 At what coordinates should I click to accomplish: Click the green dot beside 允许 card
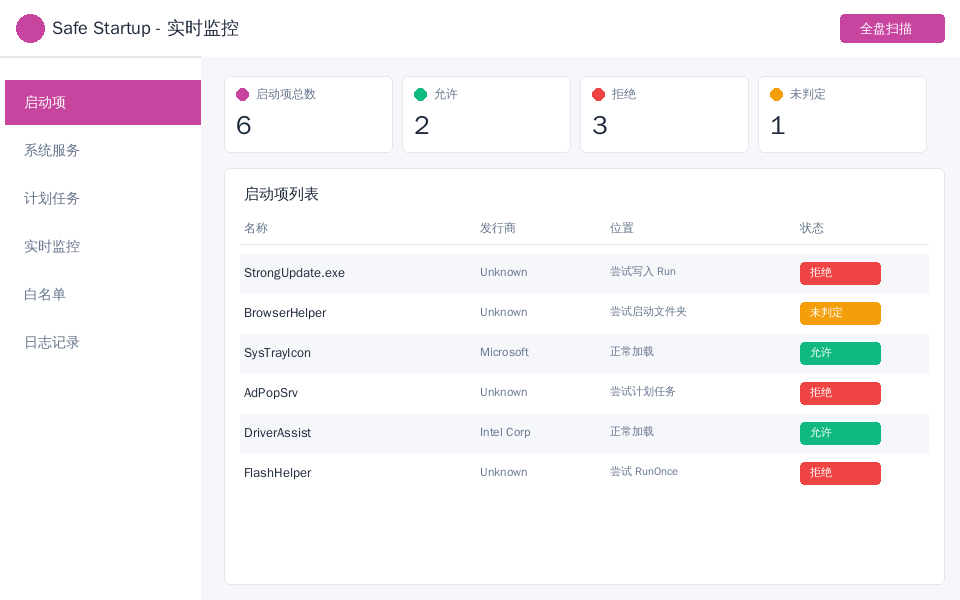pos(421,94)
